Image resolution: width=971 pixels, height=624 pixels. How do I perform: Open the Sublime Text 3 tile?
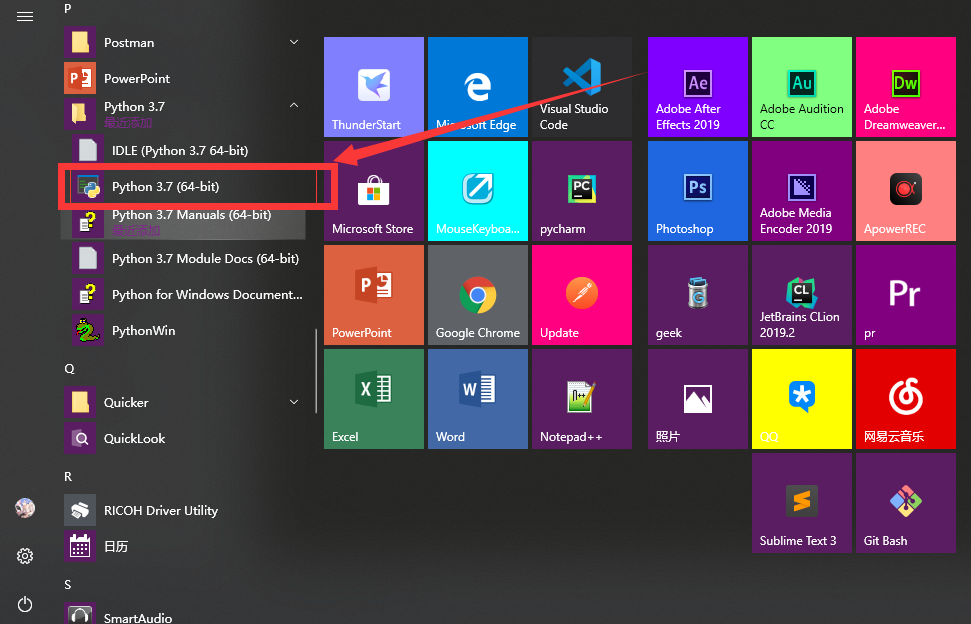(801, 503)
